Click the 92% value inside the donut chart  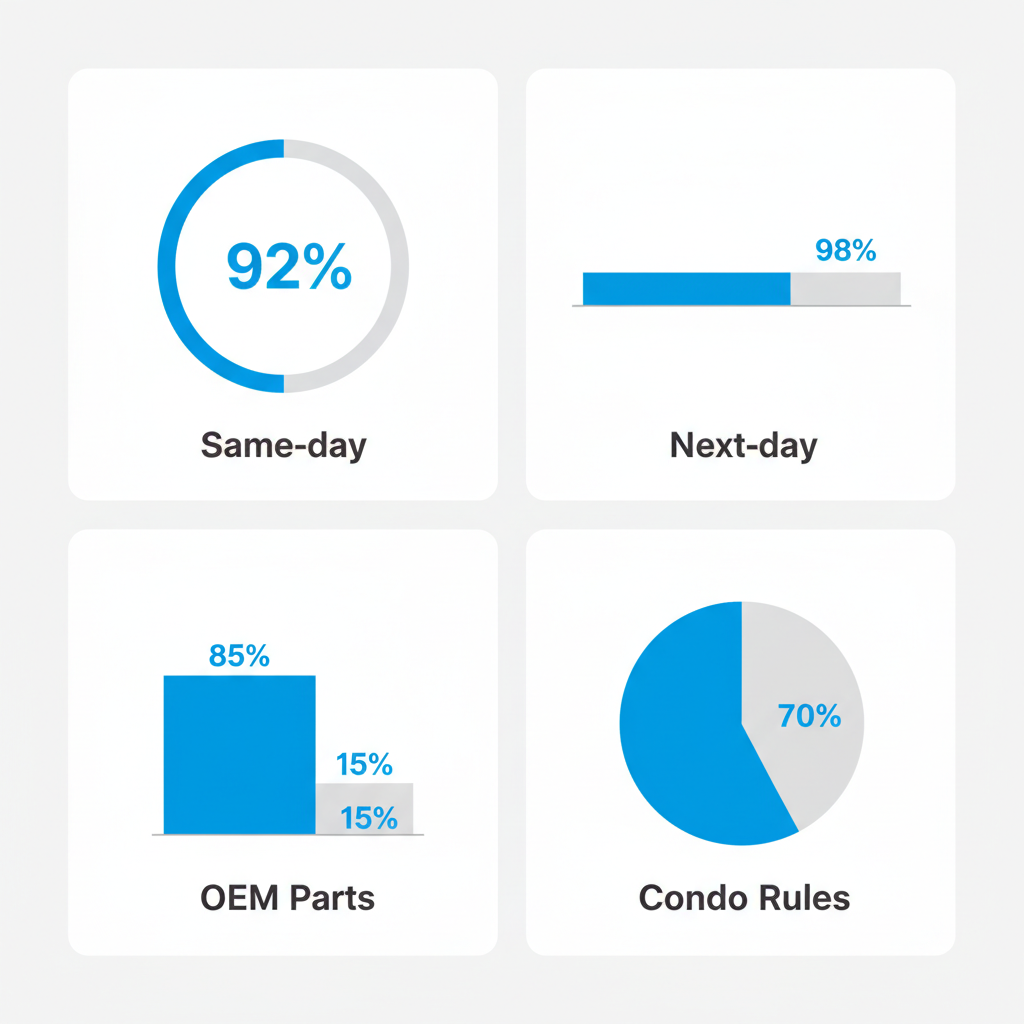289,266
